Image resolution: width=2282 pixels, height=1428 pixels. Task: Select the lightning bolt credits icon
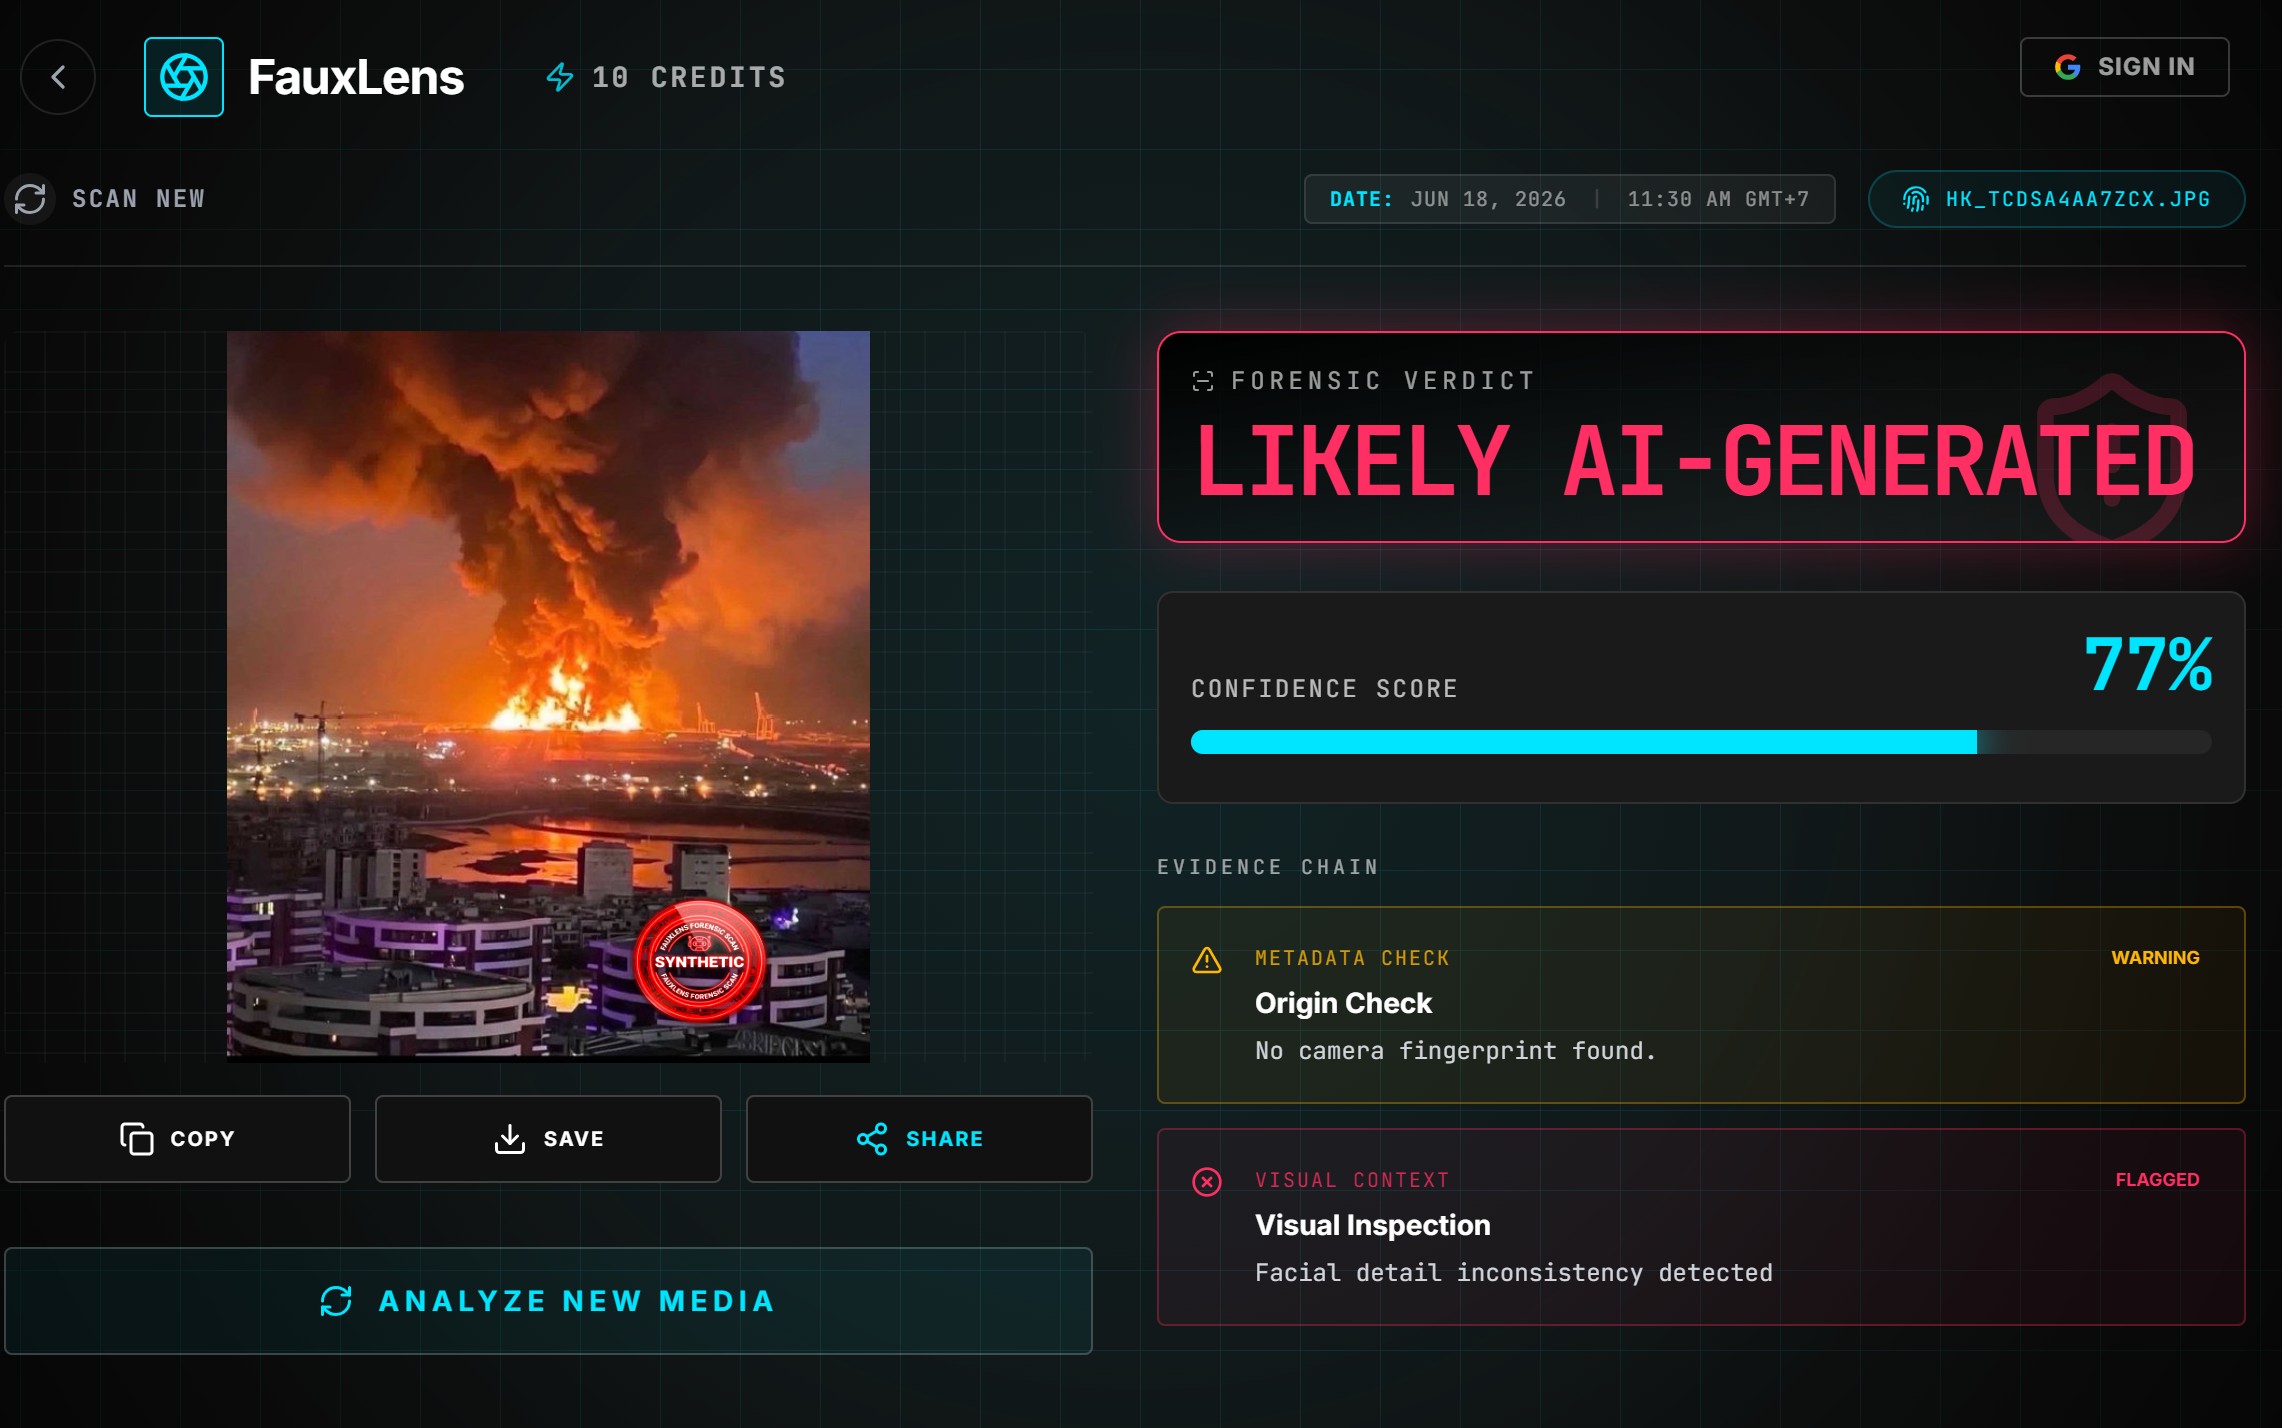point(560,77)
